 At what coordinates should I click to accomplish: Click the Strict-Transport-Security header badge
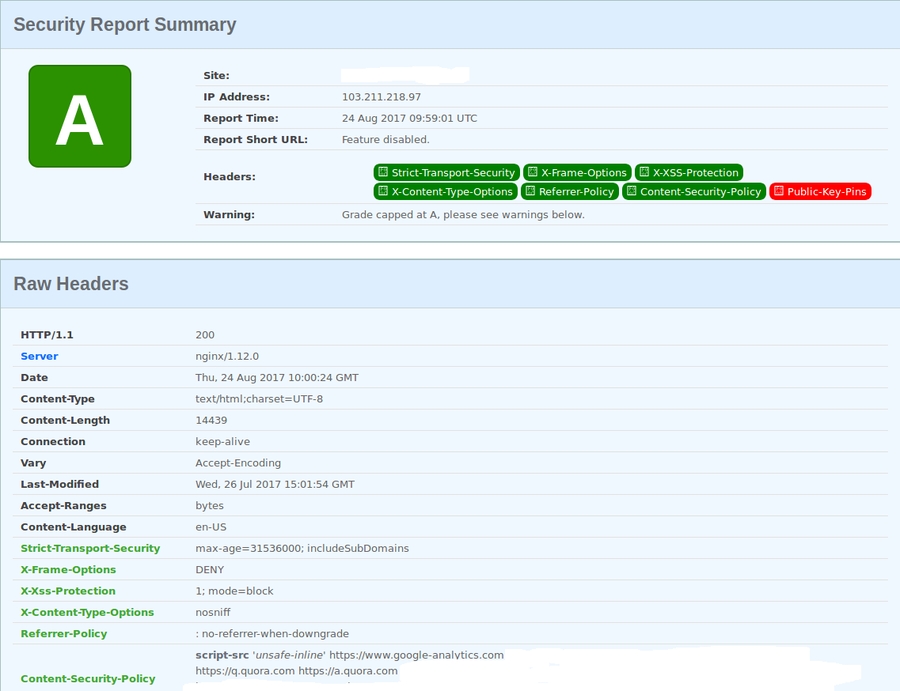pos(446,172)
